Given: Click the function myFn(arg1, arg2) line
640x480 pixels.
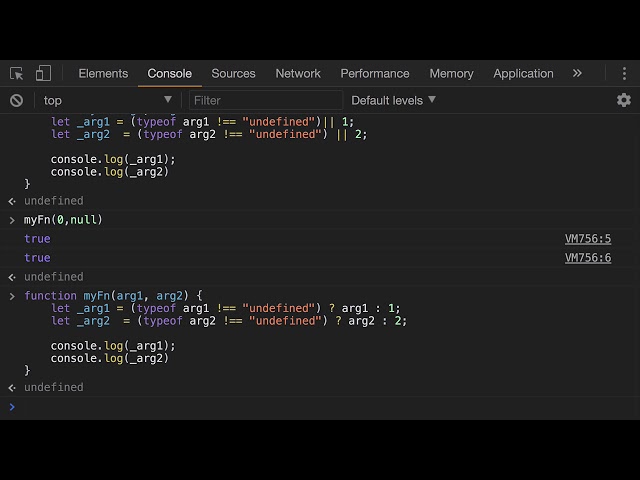Looking at the screenshot, I should click(x=113, y=296).
